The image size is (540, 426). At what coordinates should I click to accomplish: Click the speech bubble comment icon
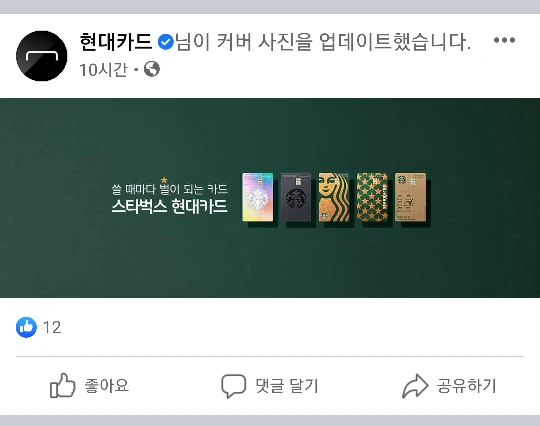coord(233,386)
